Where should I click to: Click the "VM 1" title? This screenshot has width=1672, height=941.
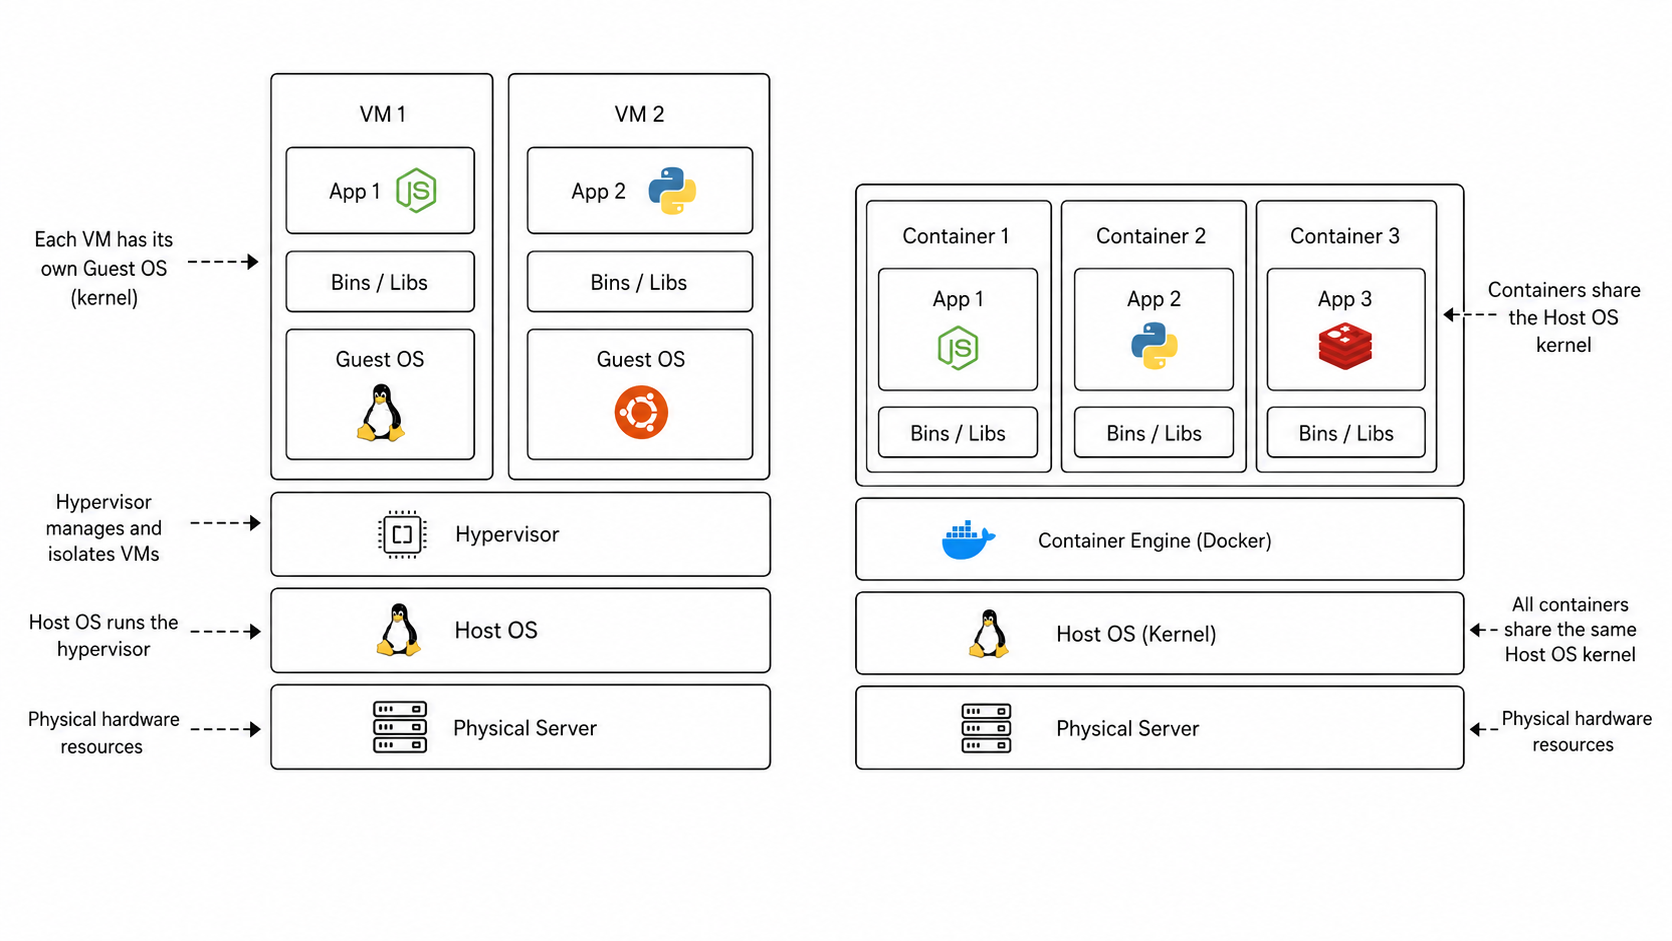coord(383,114)
